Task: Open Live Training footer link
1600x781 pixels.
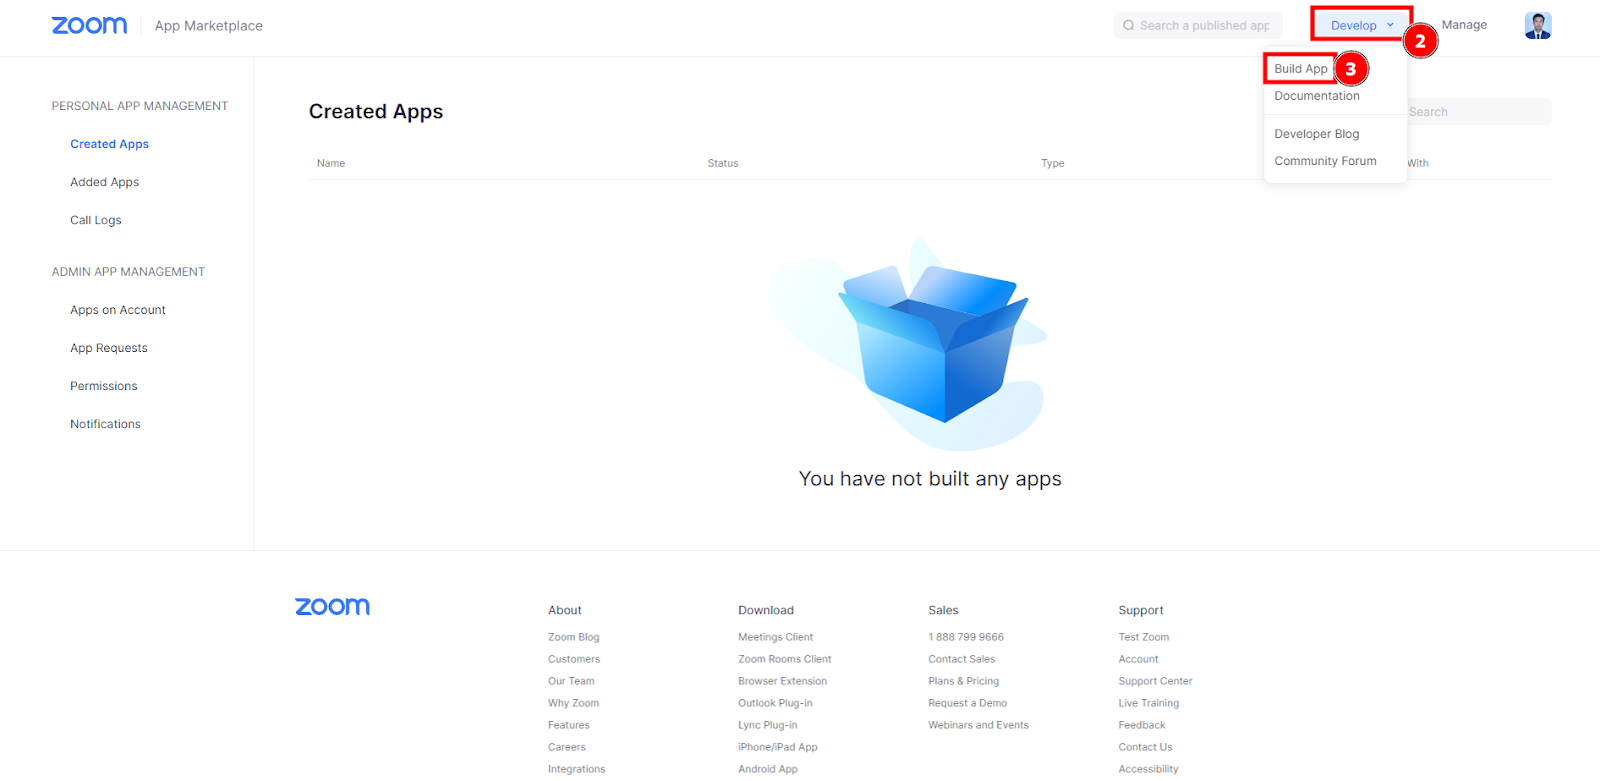Action: coord(1148,703)
